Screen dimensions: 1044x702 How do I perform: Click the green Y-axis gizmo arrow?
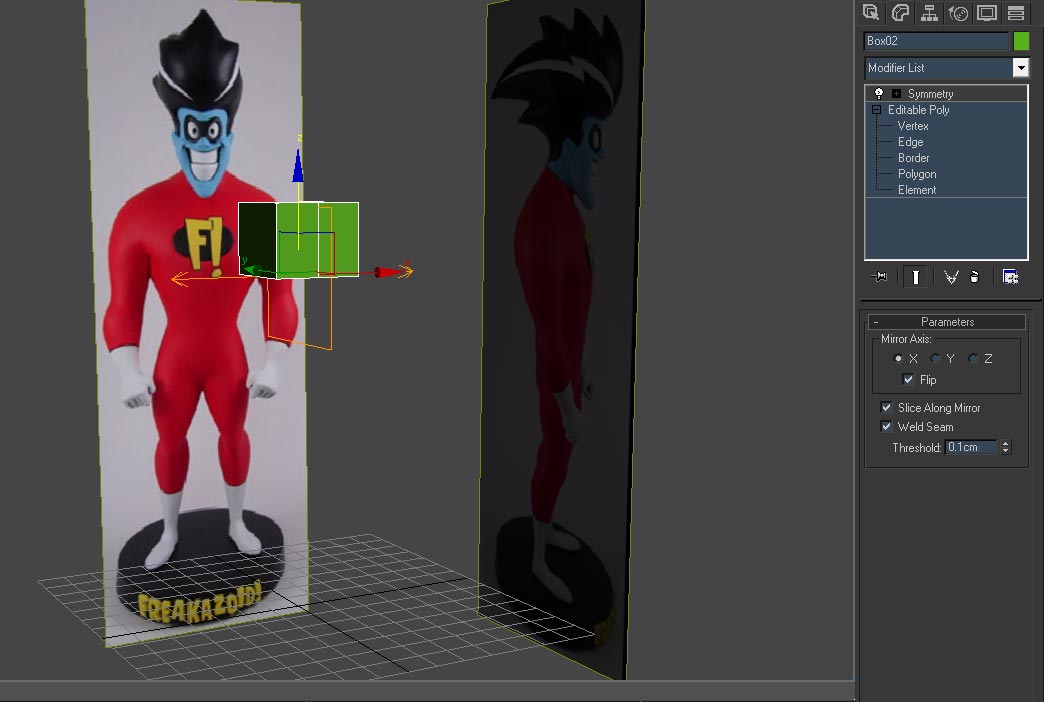[254, 270]
